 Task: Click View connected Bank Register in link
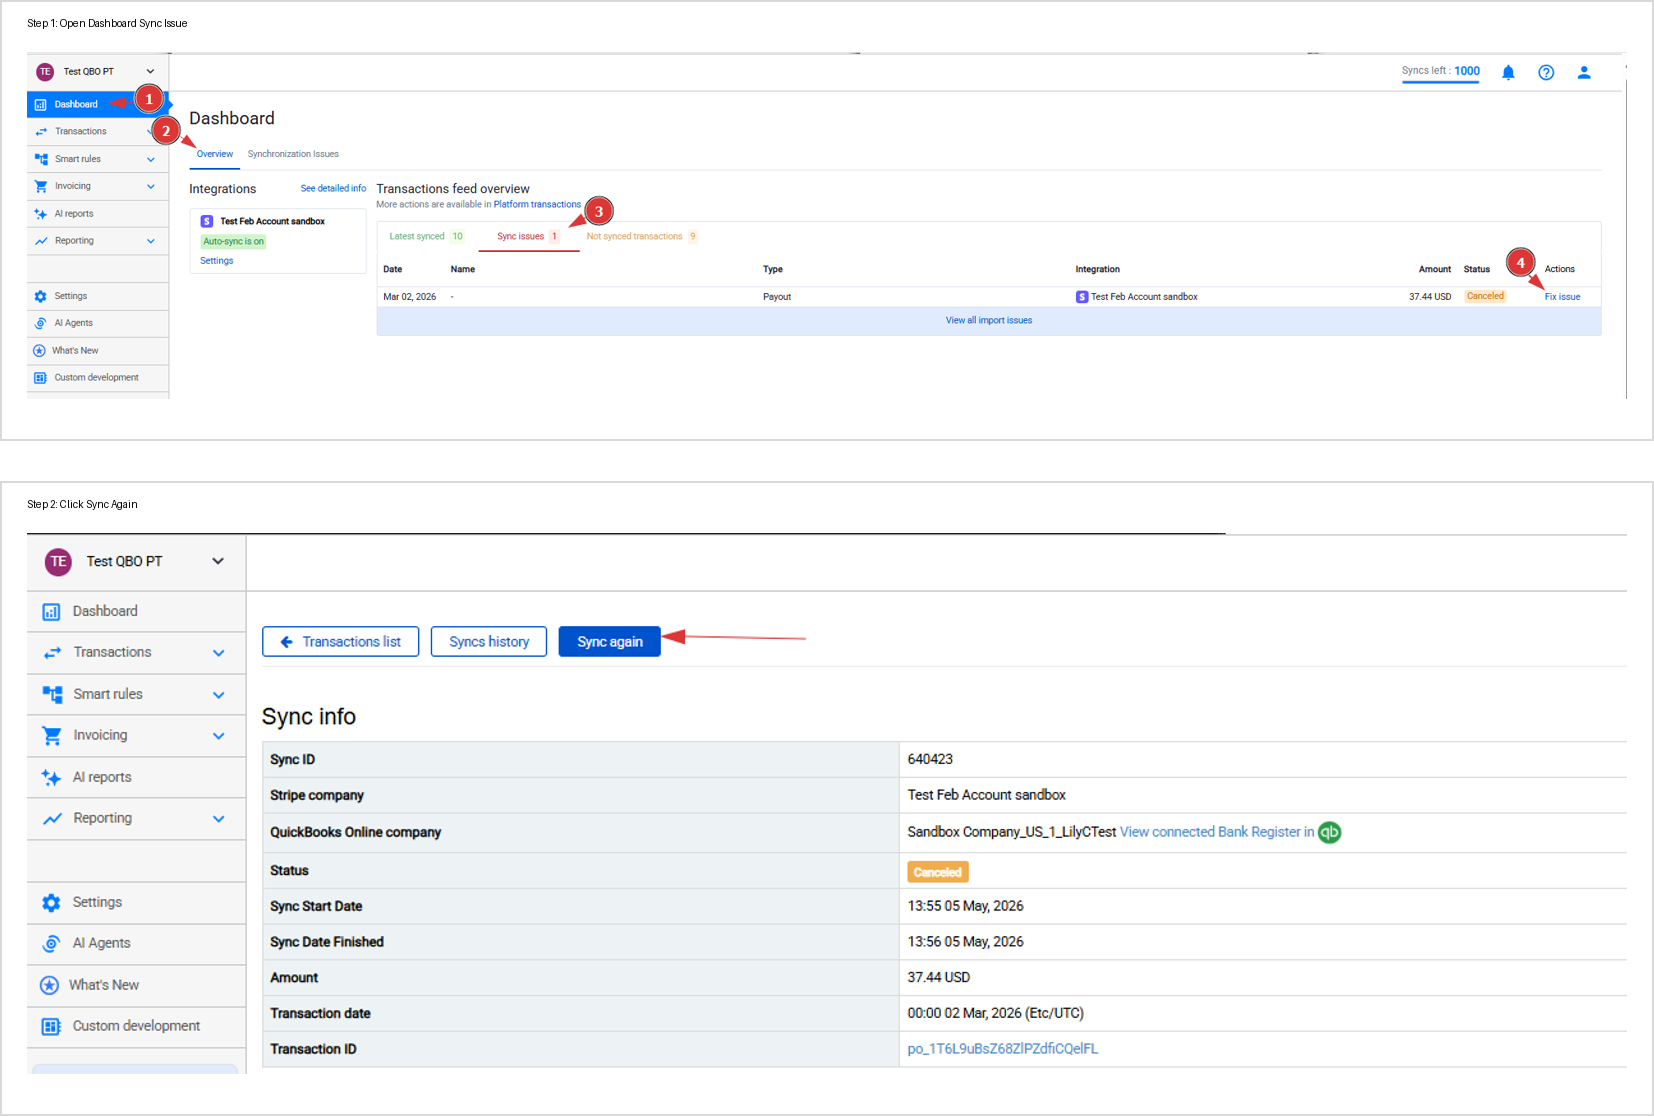[1217, 832]
